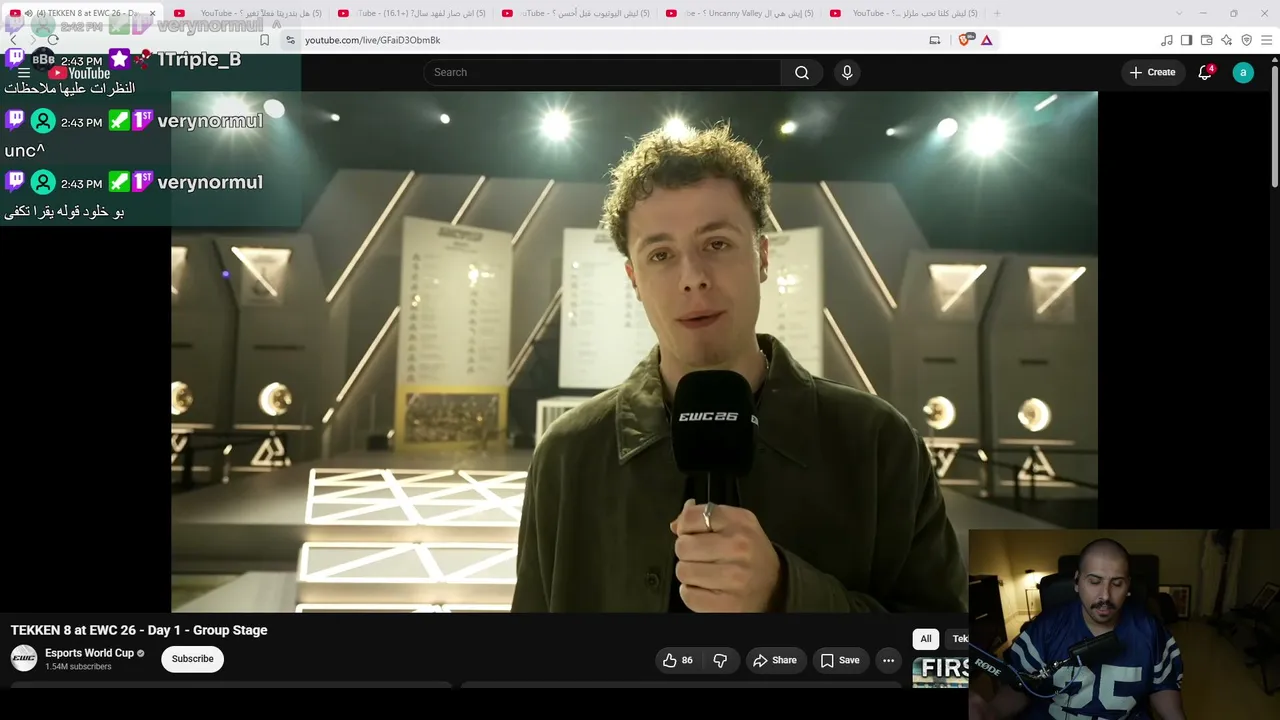Open the media playlist music icon

[1167, 40]
